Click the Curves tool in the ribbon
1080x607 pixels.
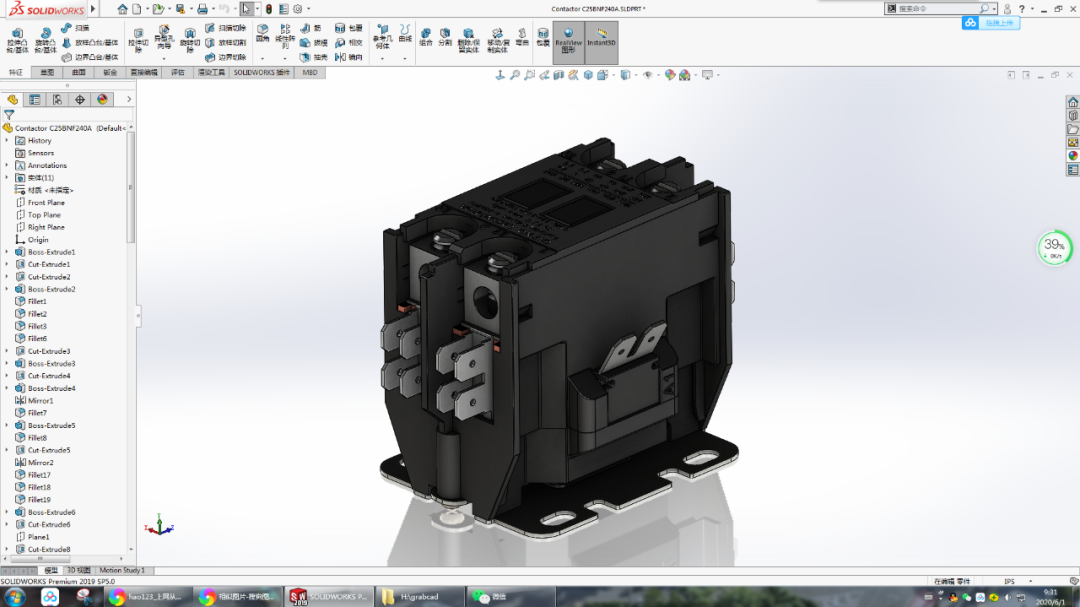405,34
